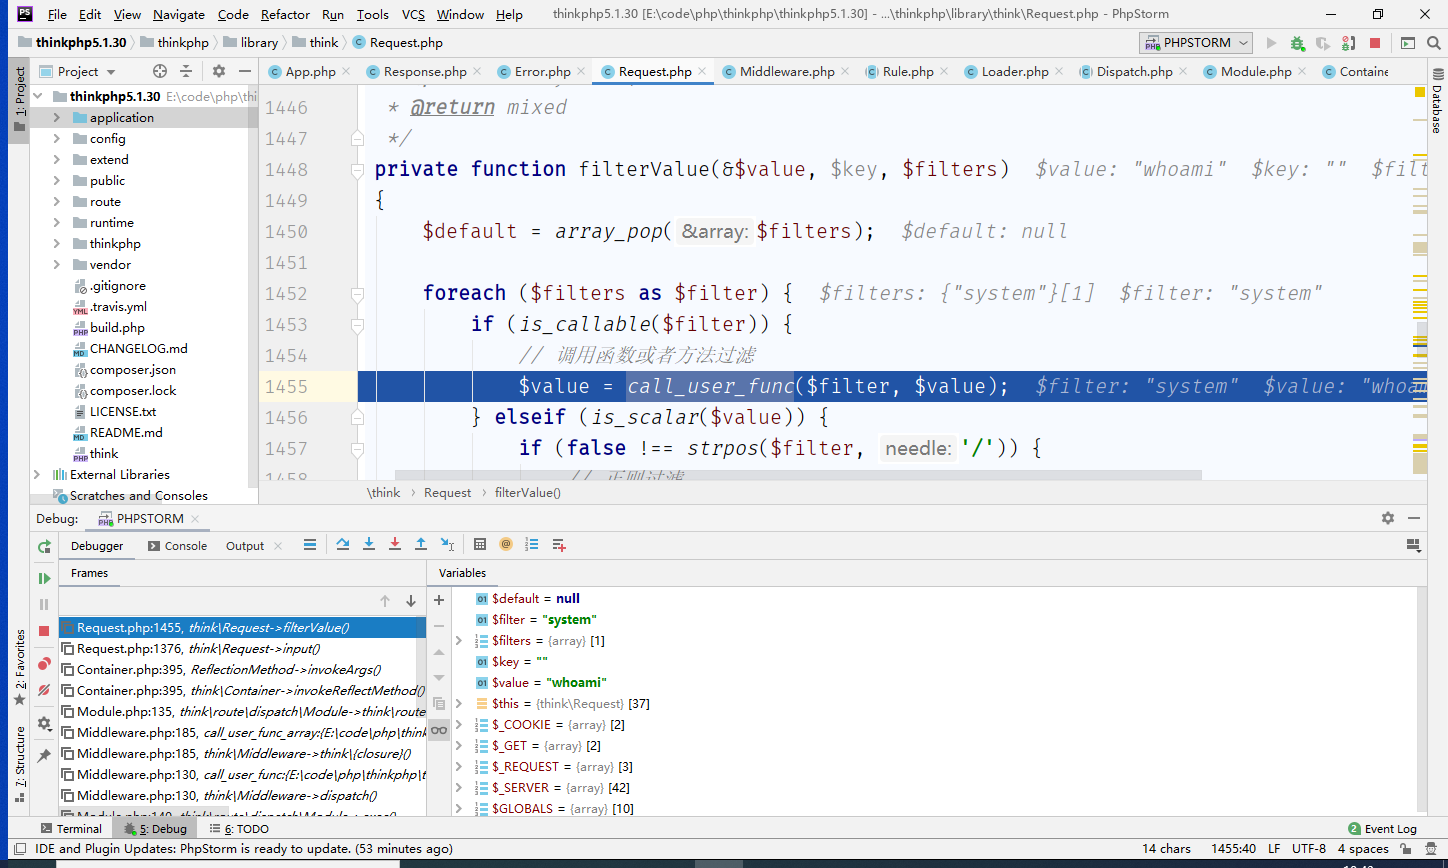This screenshot has height=868, width=1448.
Task: Expand the vendor folder
Action: coord(57,264)
